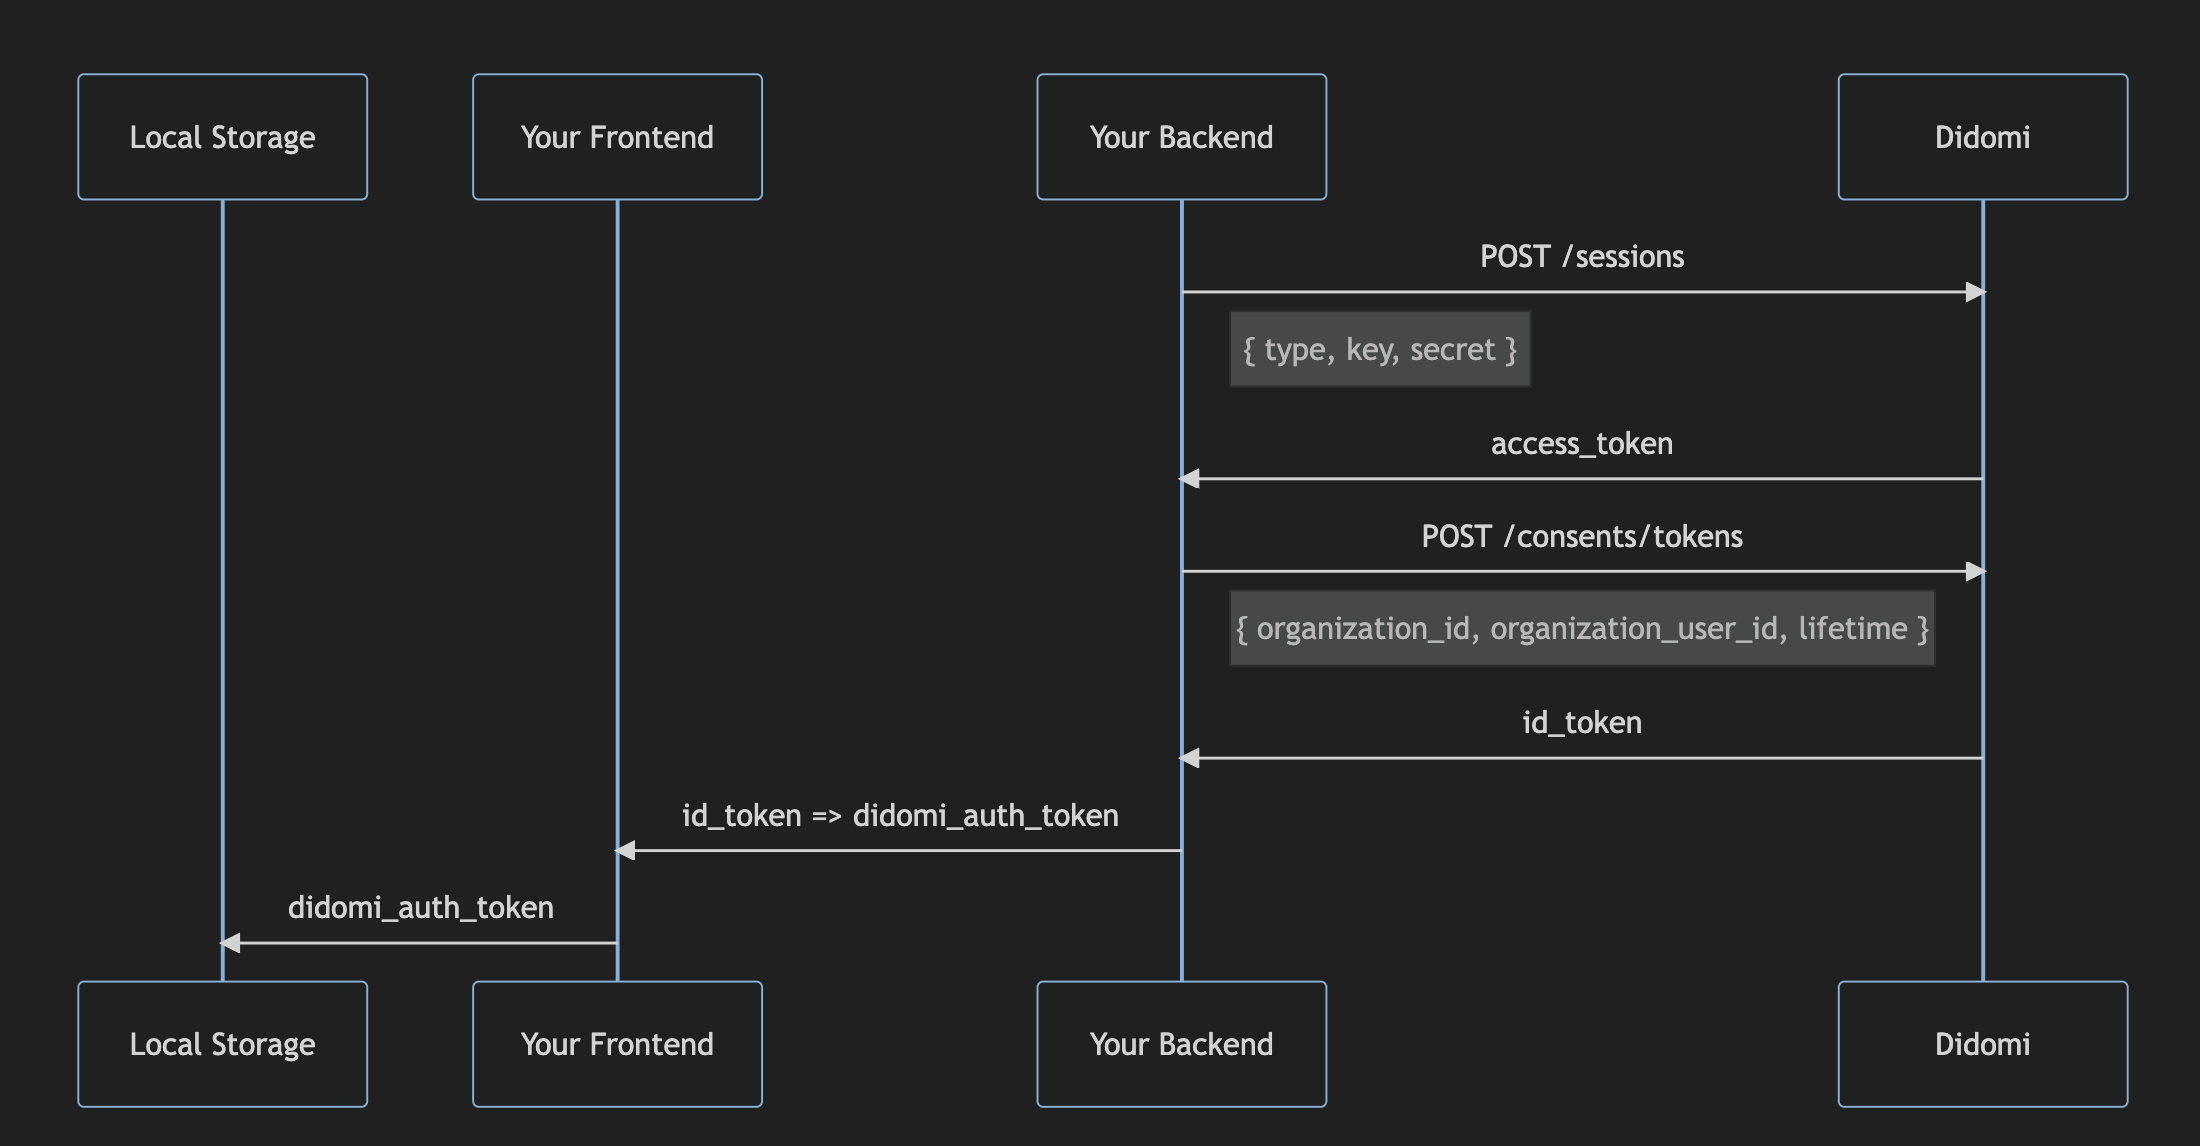
Task: Select the top Your Frontend participant box
Action: coord(617,137)
